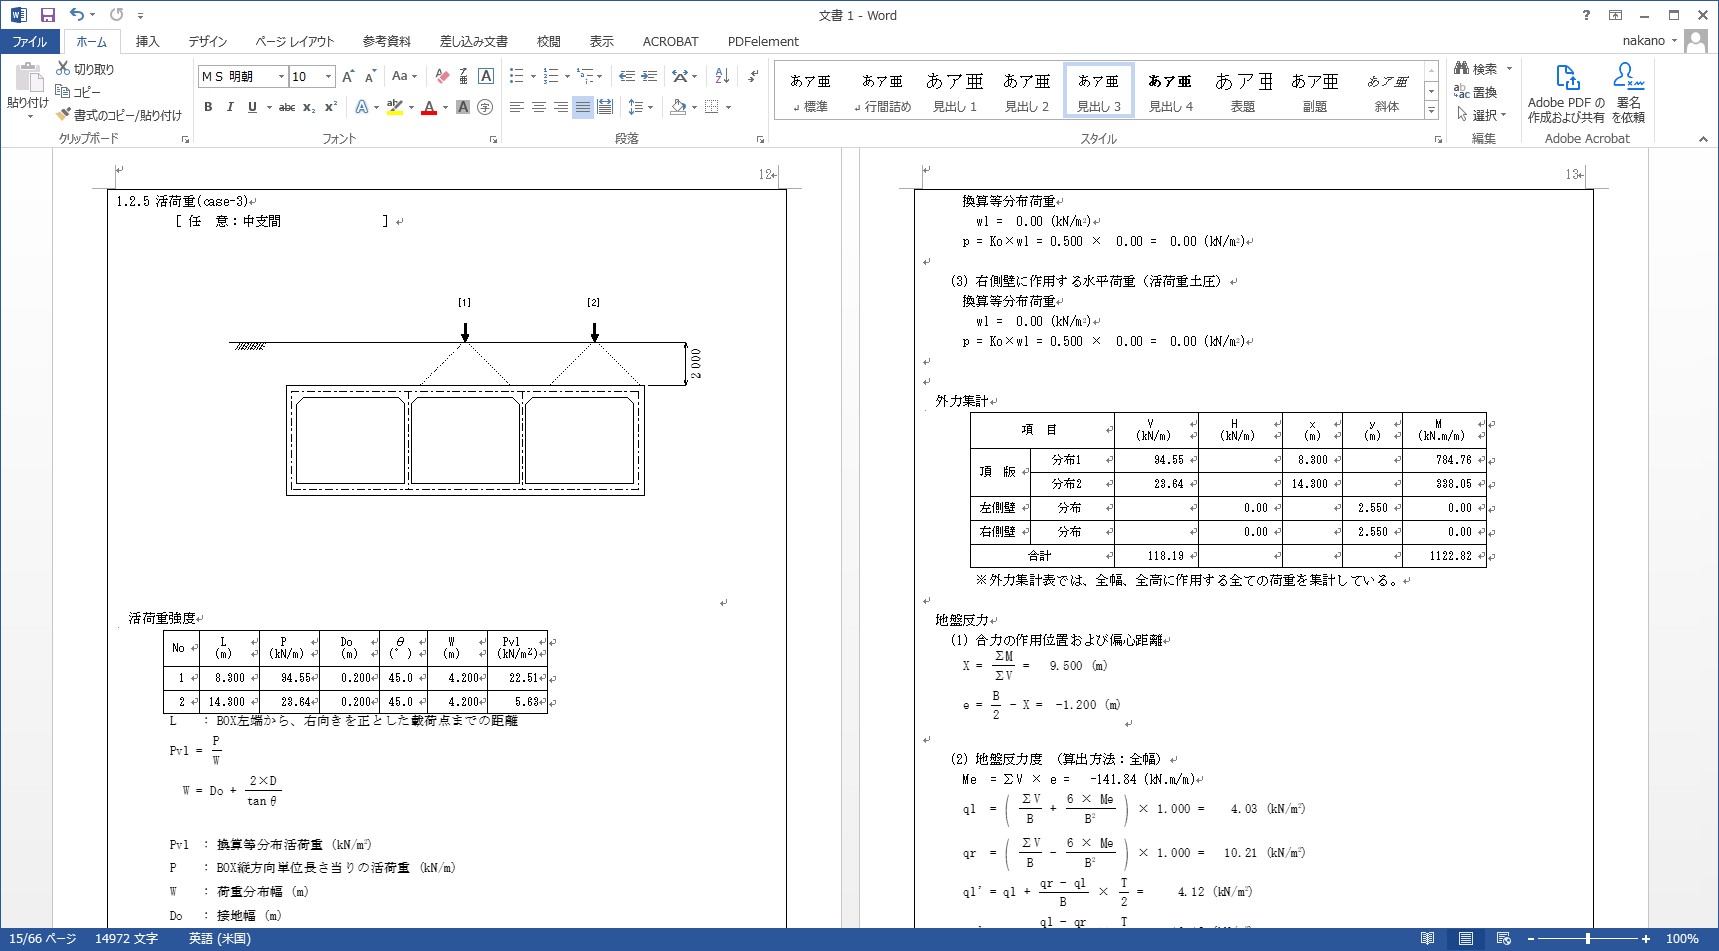Expand the numbered list dropdown arrow
The height and width of the screenshot is (951, 1719).
(x=567, y=76)
